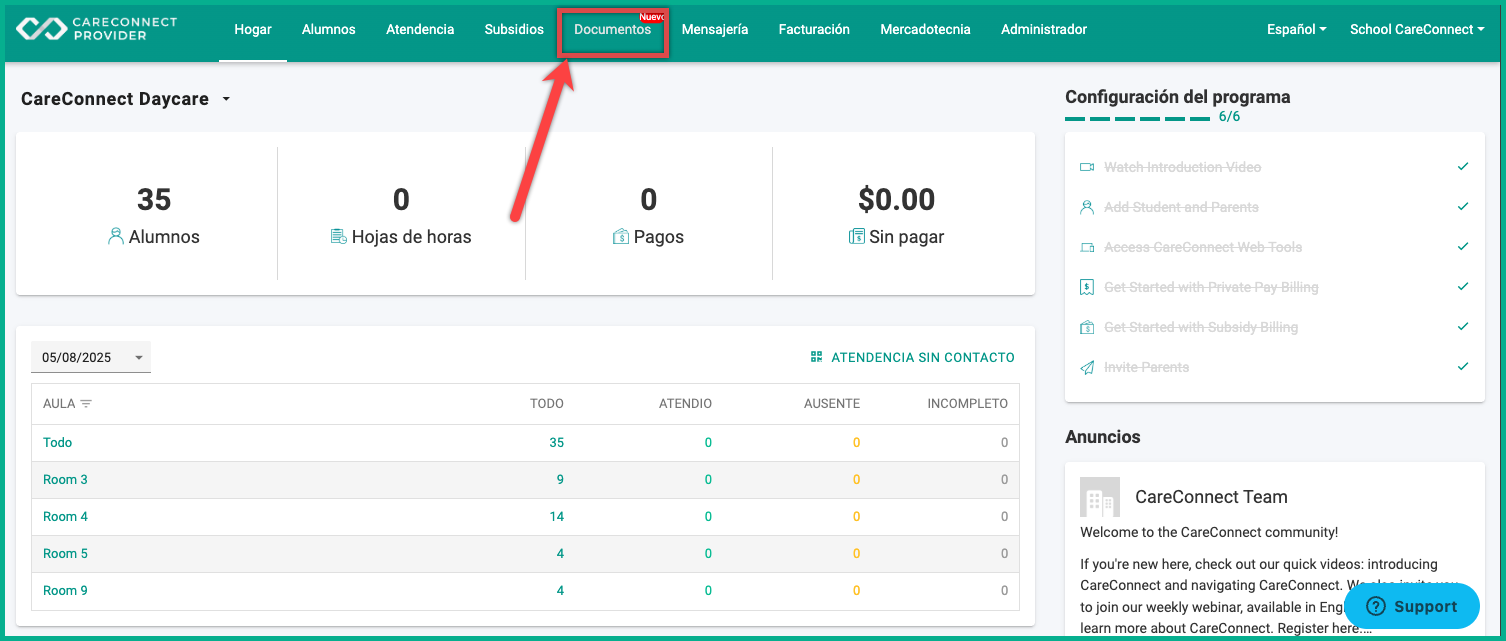
Task: Click Access CareConnect Web Tools link
Action: tap(1203, 247)
